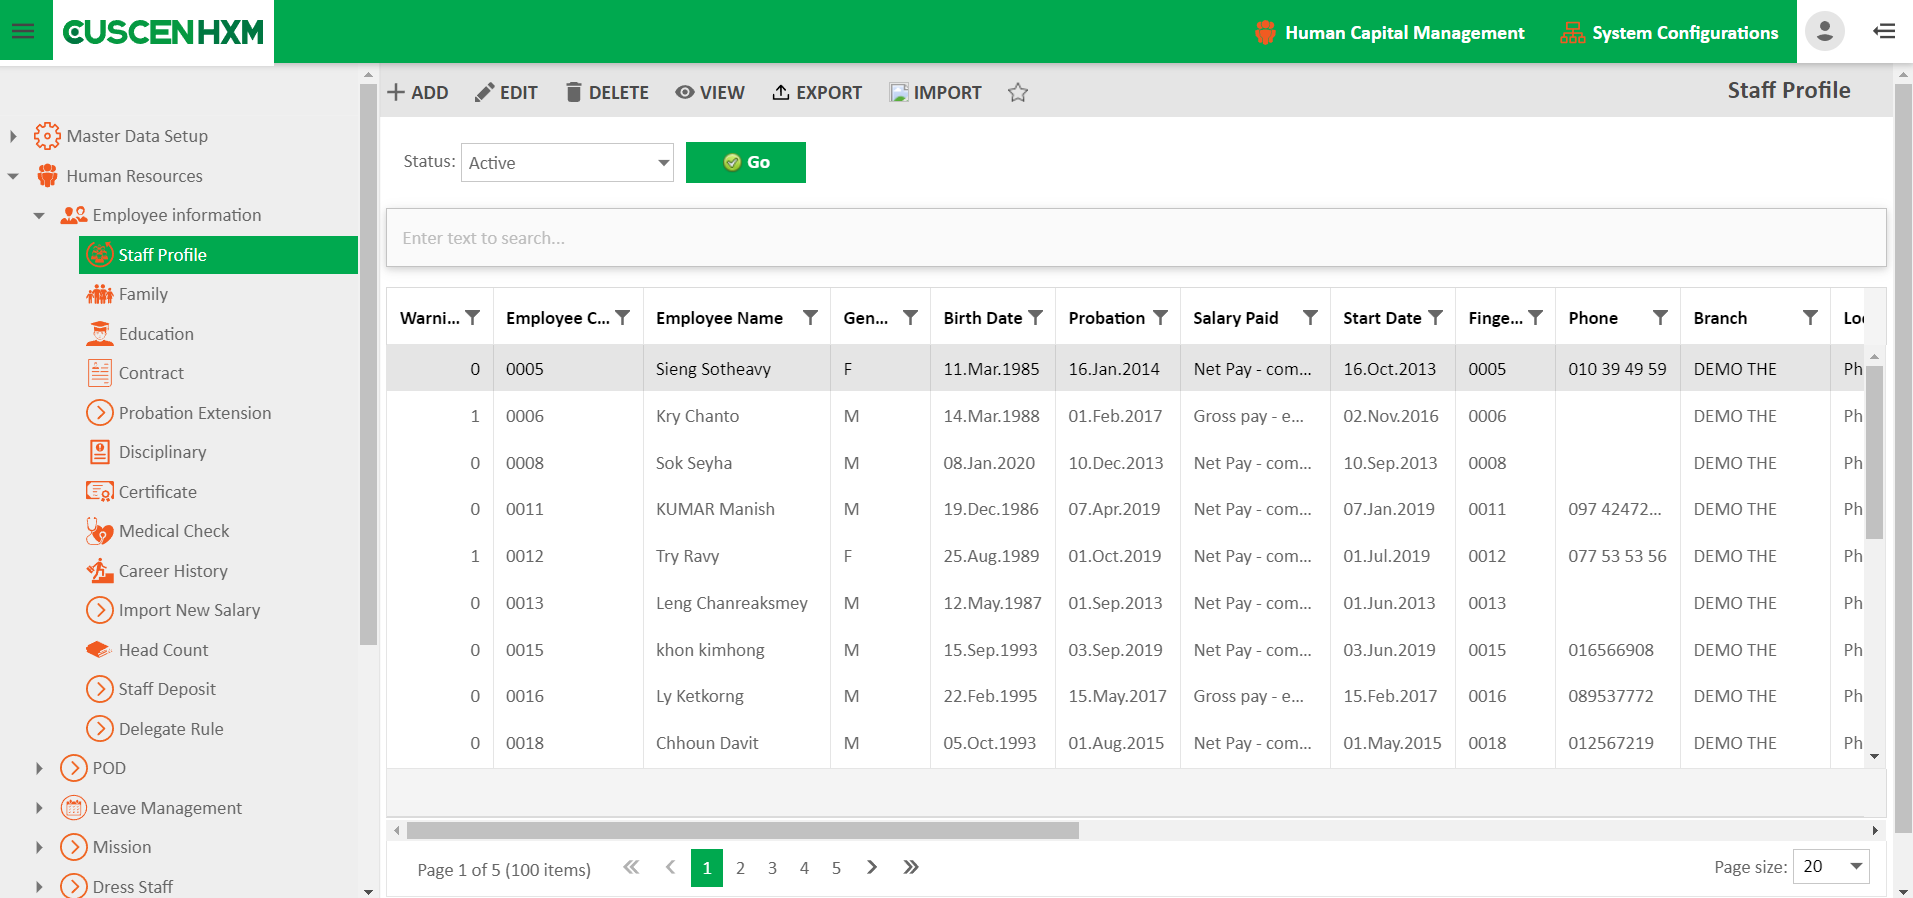
Task: Click the horizontal scrollbar of the table
Action: 742,830
